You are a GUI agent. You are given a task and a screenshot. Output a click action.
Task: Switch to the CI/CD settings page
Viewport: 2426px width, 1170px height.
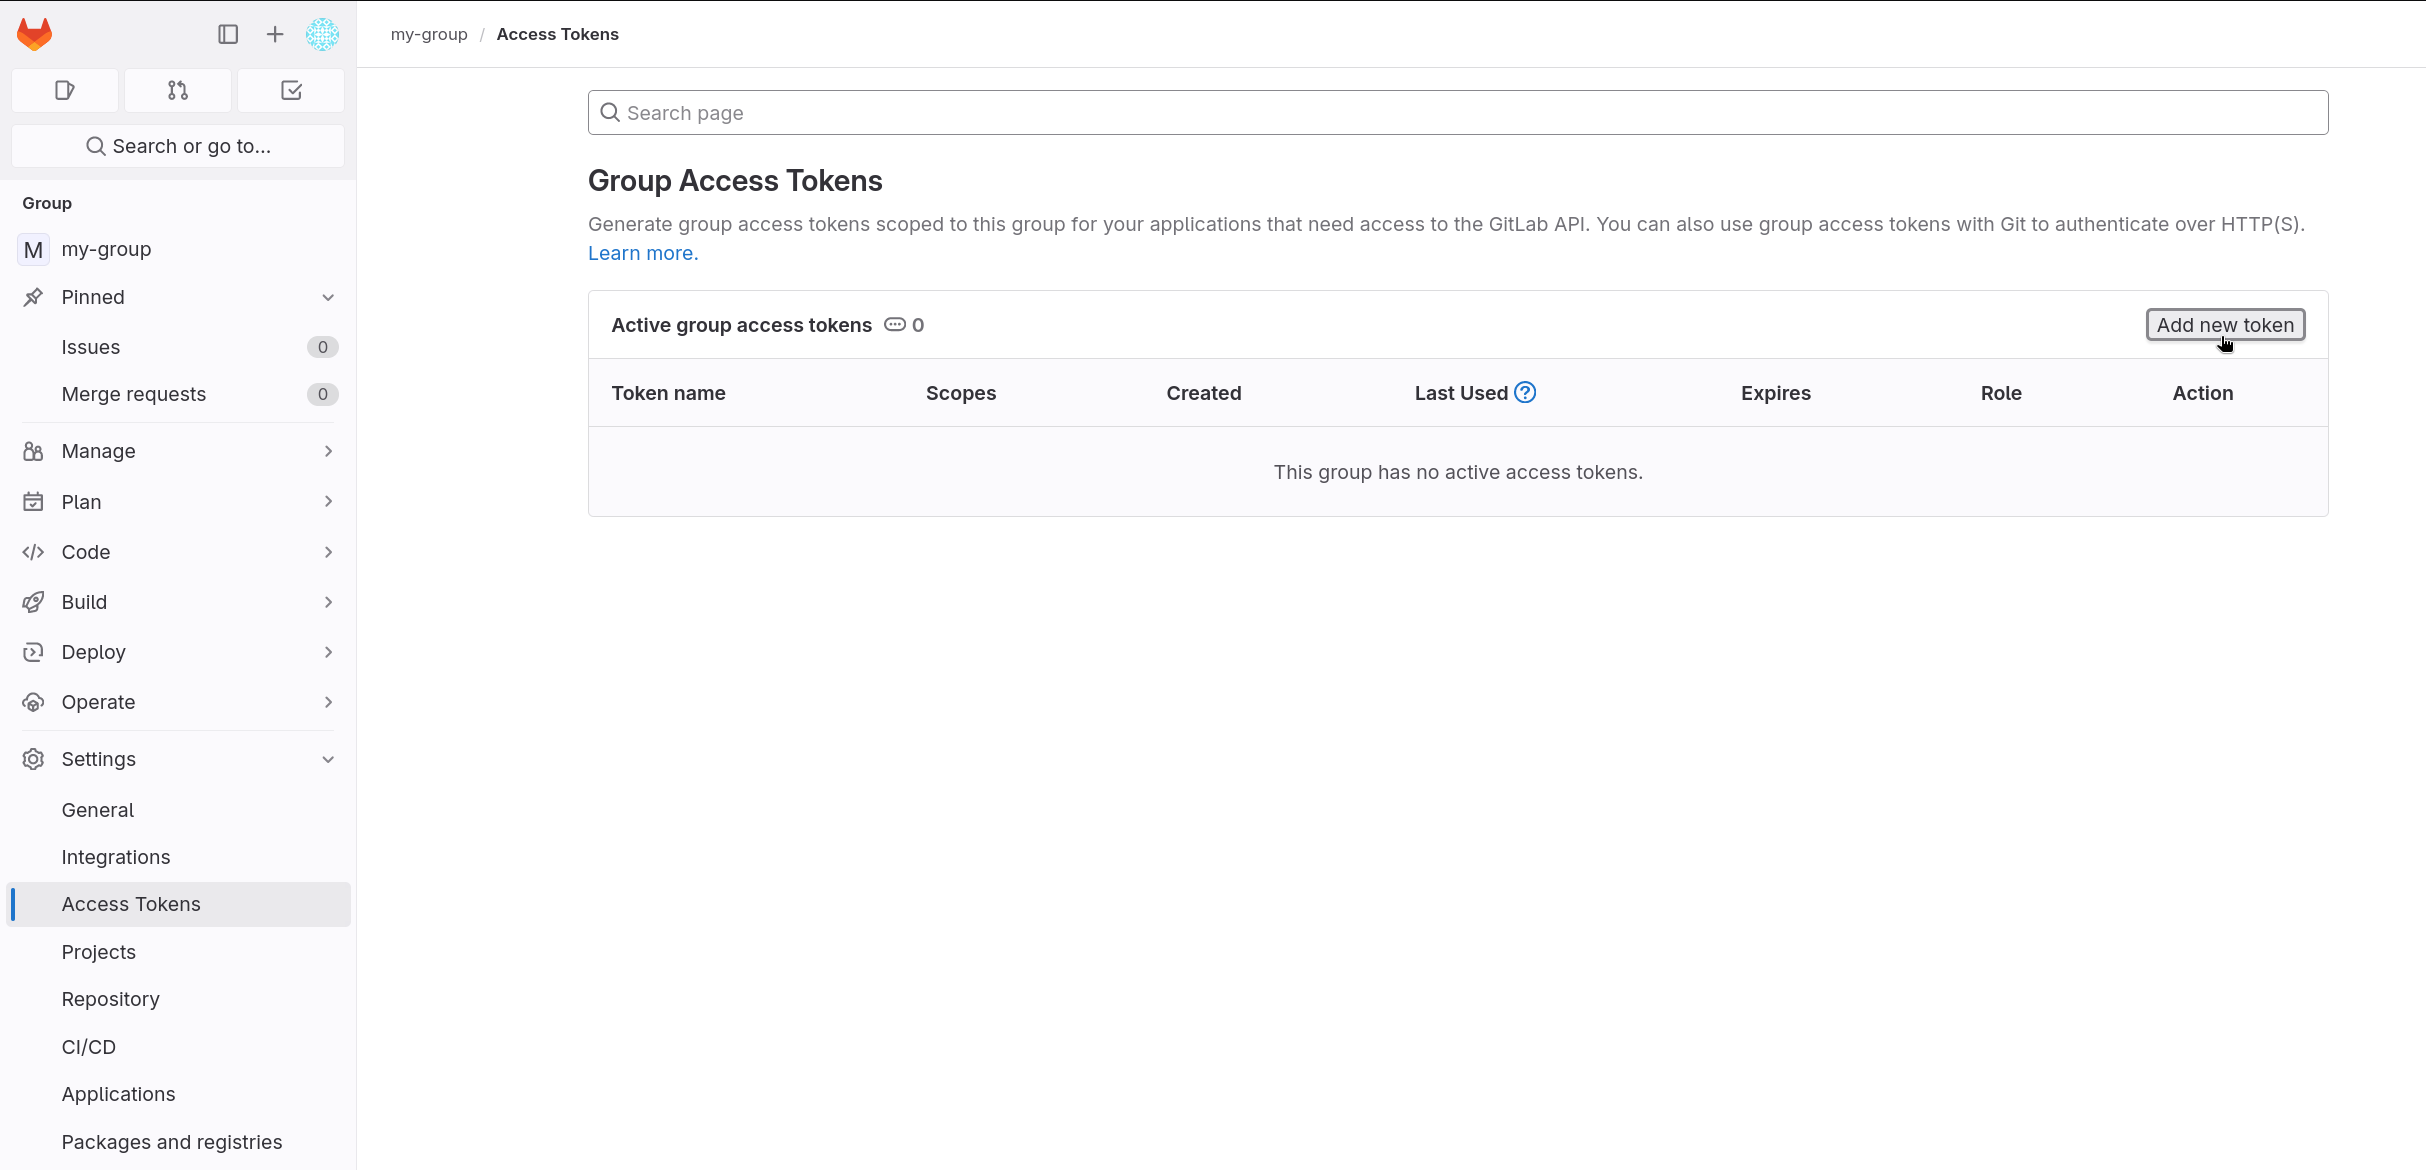[89, 1046]
